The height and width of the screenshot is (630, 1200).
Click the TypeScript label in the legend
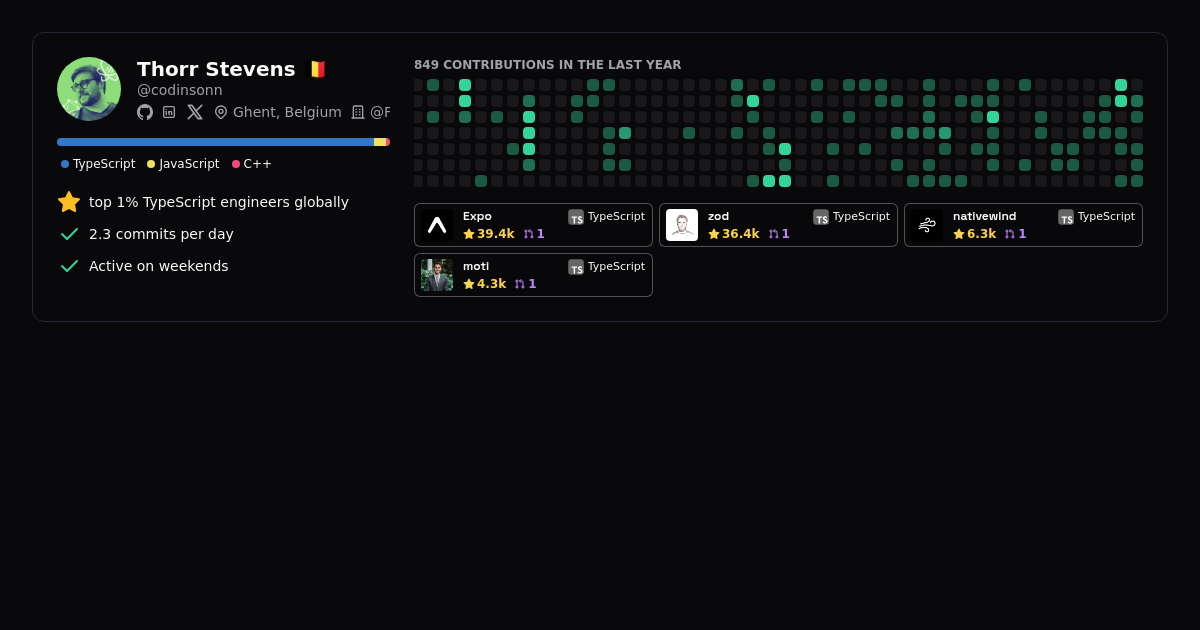click(104, 164)
